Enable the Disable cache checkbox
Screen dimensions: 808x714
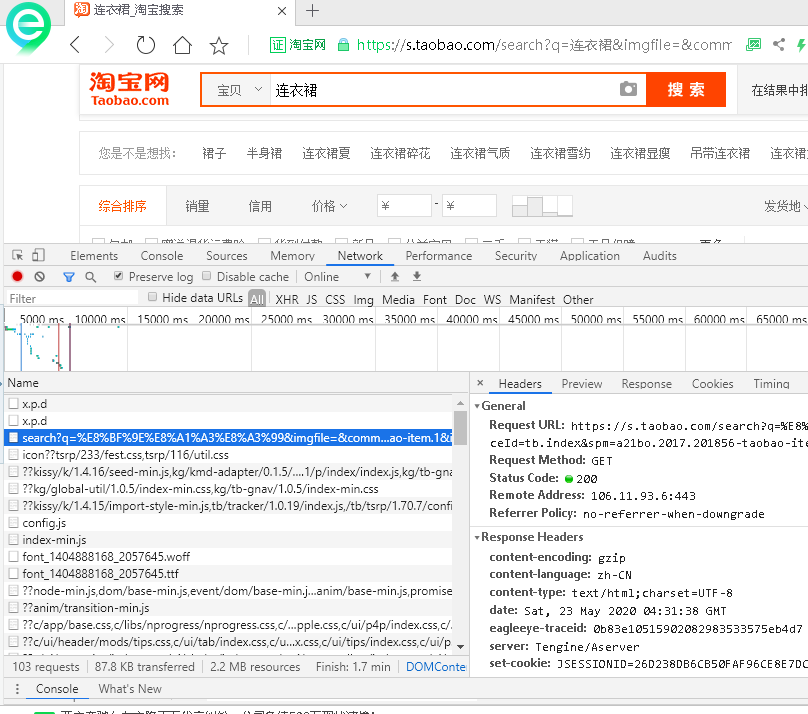point(207,276)
